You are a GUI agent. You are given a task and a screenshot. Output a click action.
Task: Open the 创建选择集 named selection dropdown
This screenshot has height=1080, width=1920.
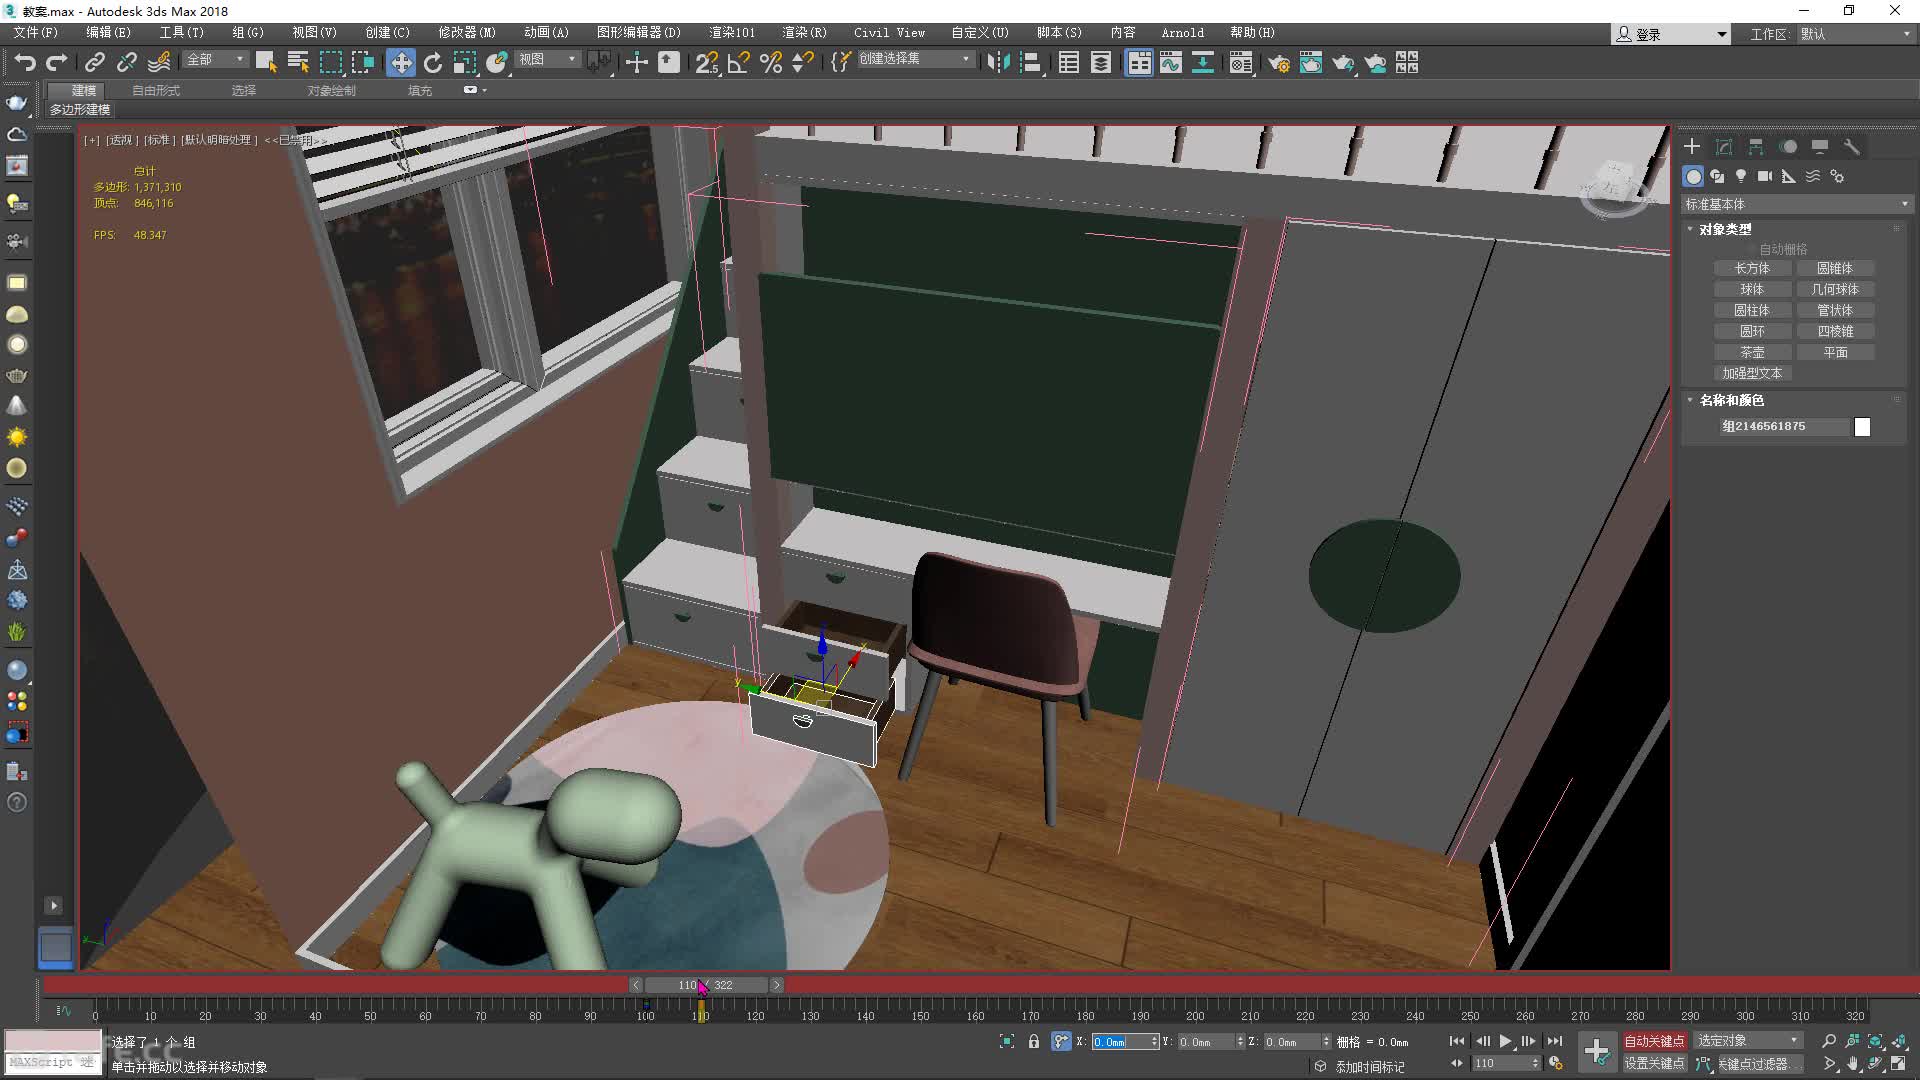point(915,59)
